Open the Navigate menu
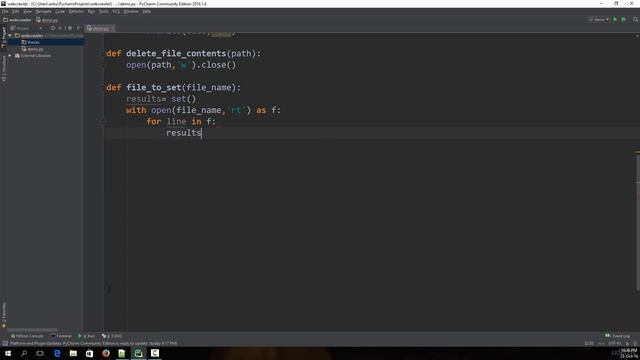 (43, 11)
